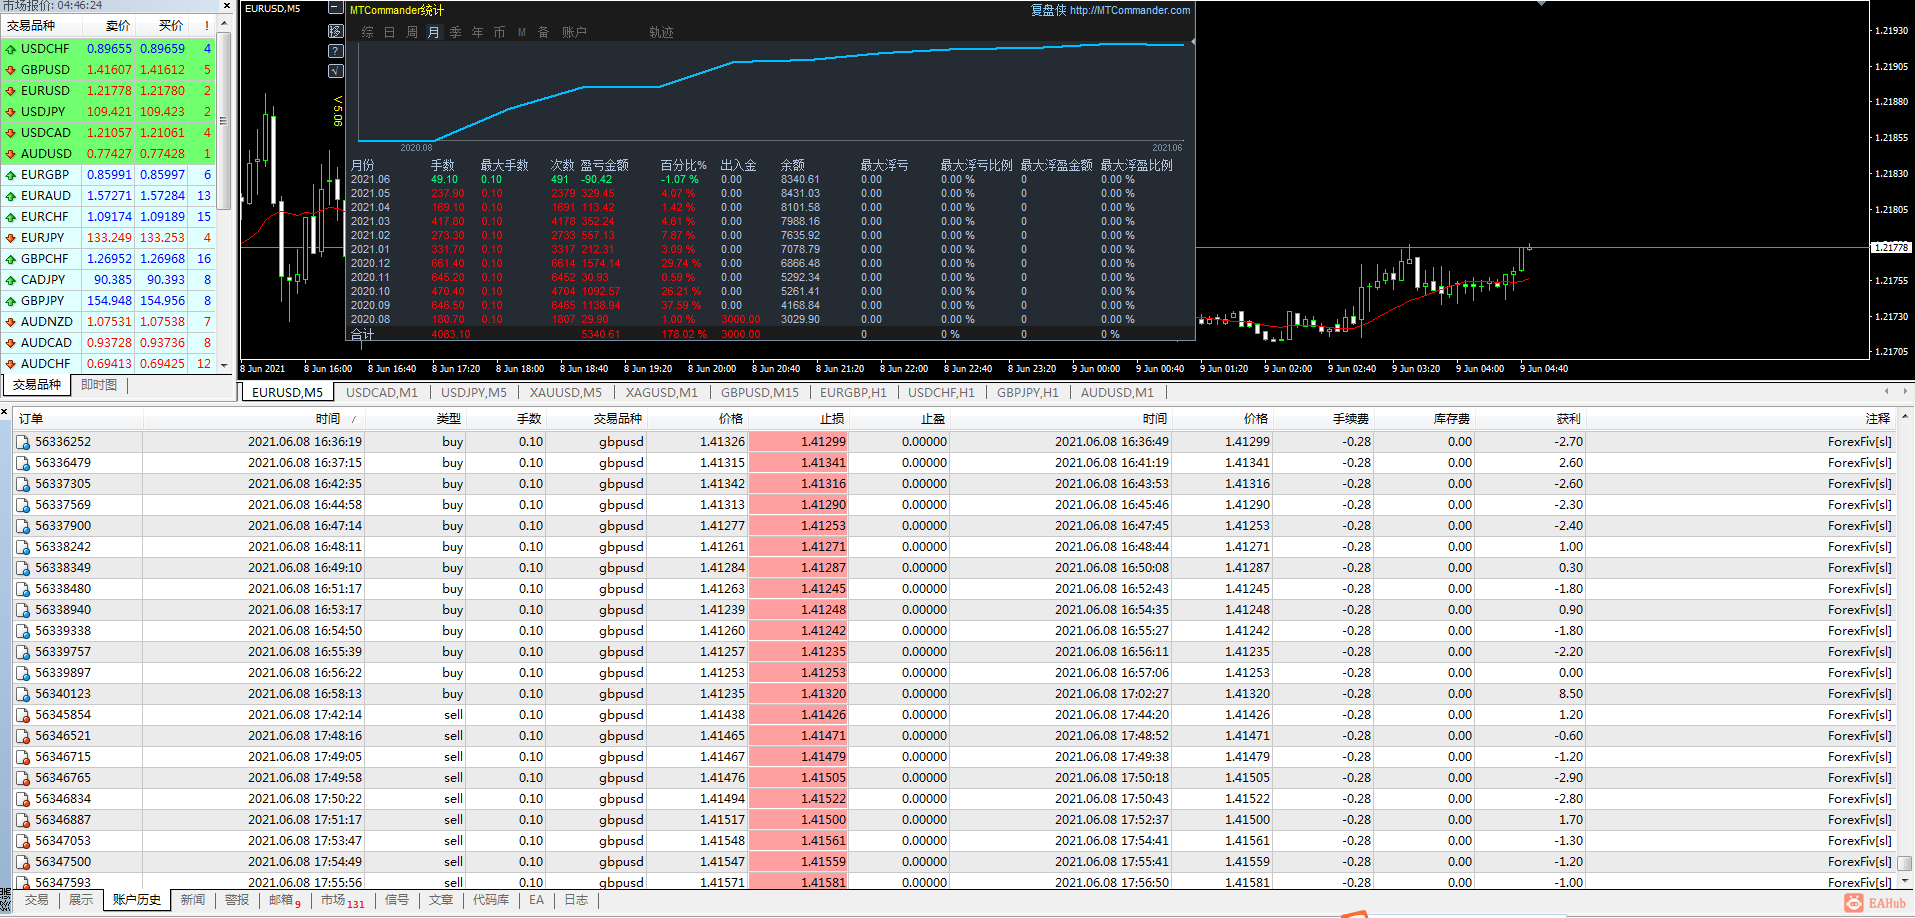Image resolution: width=1915 pixels, height=918 pixels.
Task: Click Terminal history scrollbar down arrow
Action: pos(1905,881)
